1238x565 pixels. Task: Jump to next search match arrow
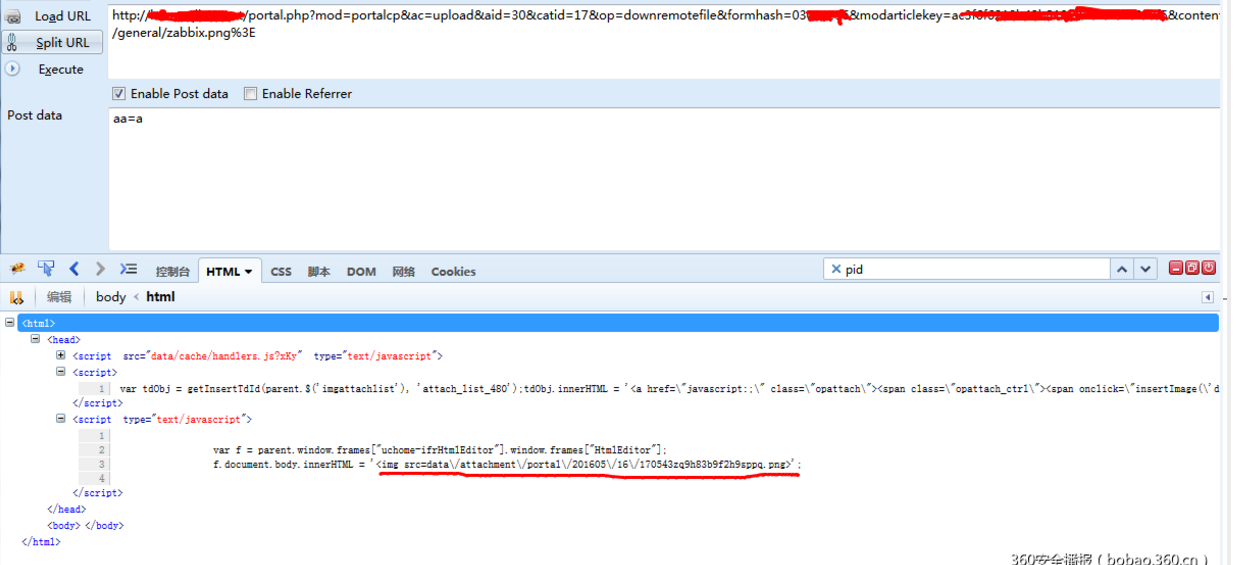(x=1146, y=269)
